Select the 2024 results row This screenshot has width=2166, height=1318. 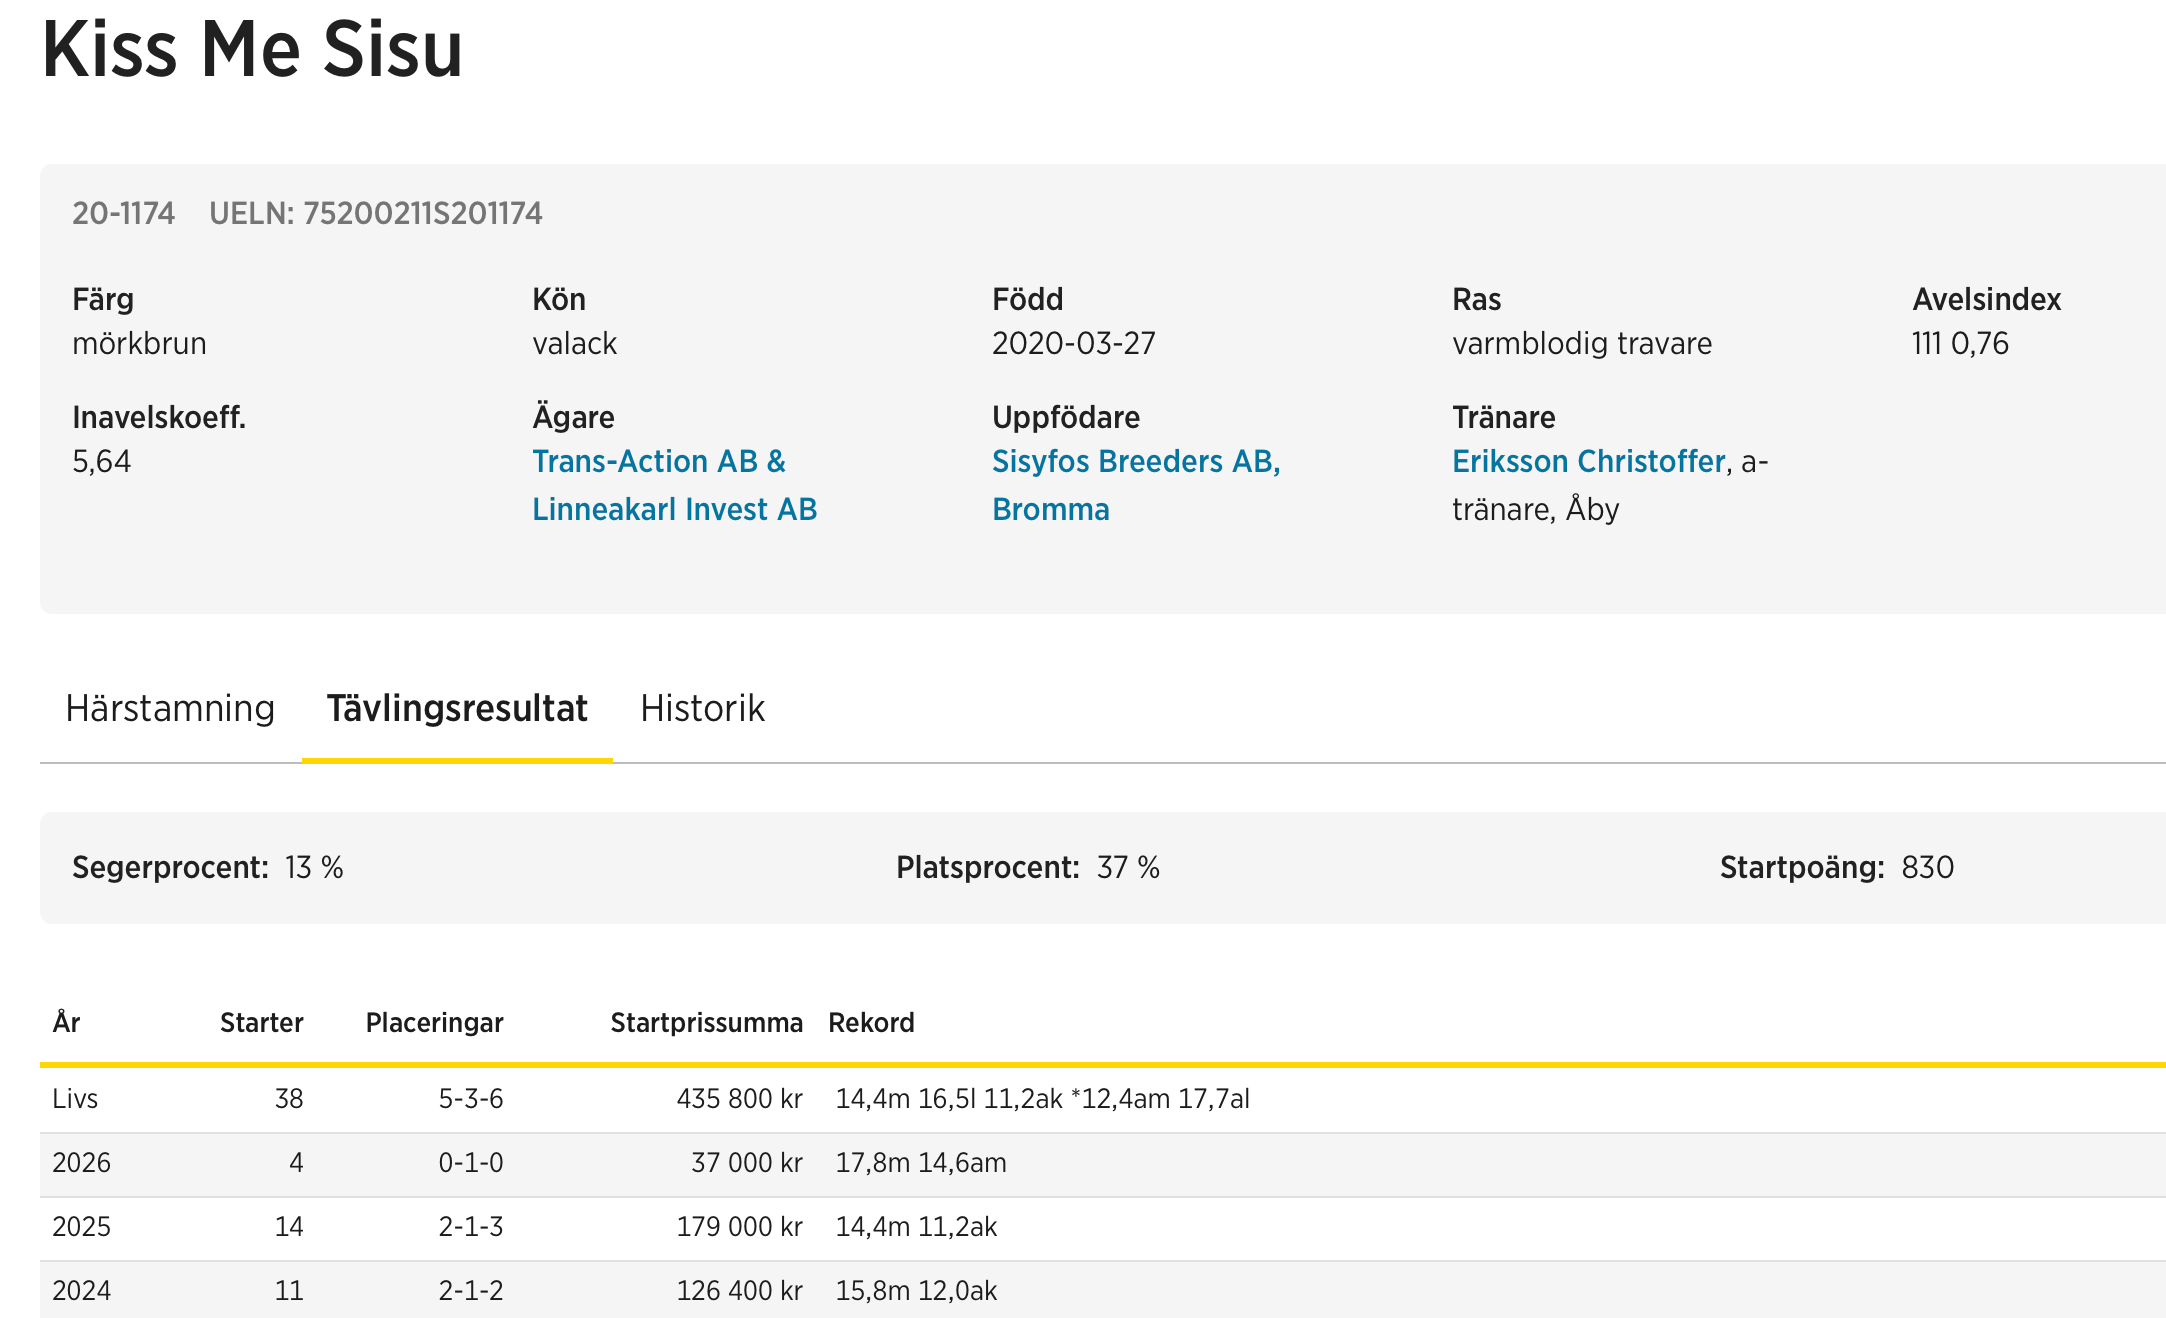81,1291
